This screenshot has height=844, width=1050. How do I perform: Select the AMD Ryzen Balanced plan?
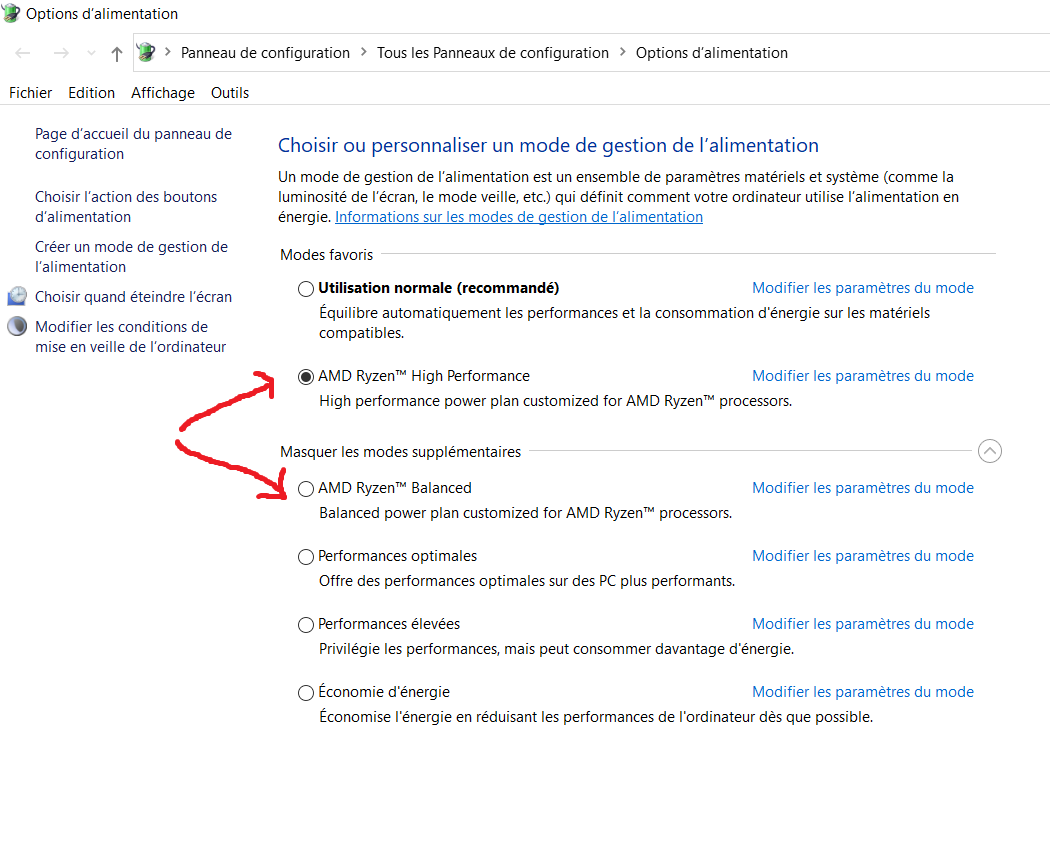(x=305, y=489)
